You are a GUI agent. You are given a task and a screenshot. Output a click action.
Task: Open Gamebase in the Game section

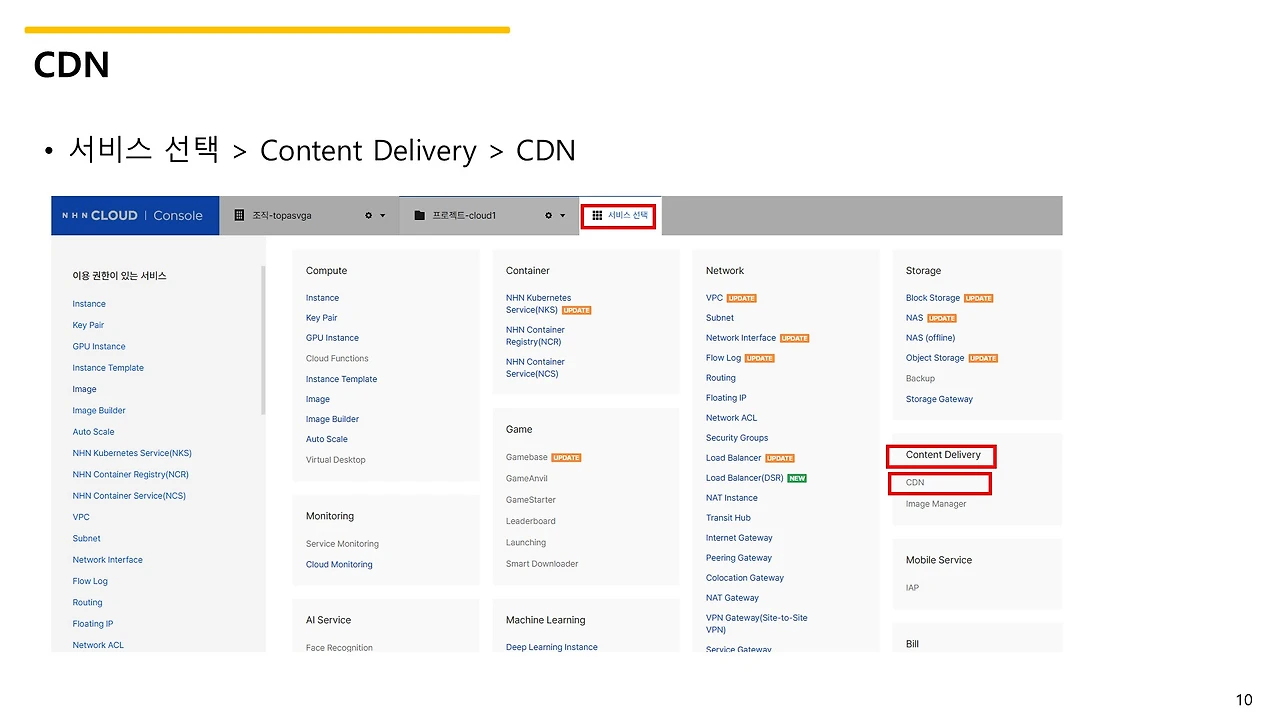[x=526, y=458]
